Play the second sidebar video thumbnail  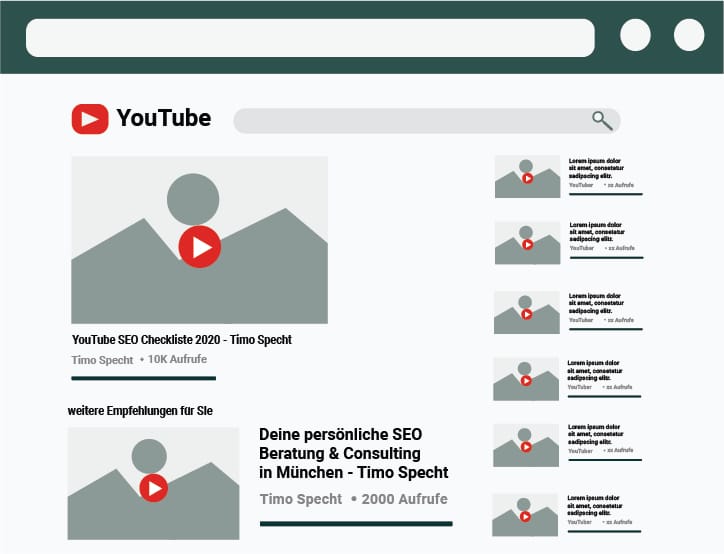pyautogui.click(x=527, y=244)
